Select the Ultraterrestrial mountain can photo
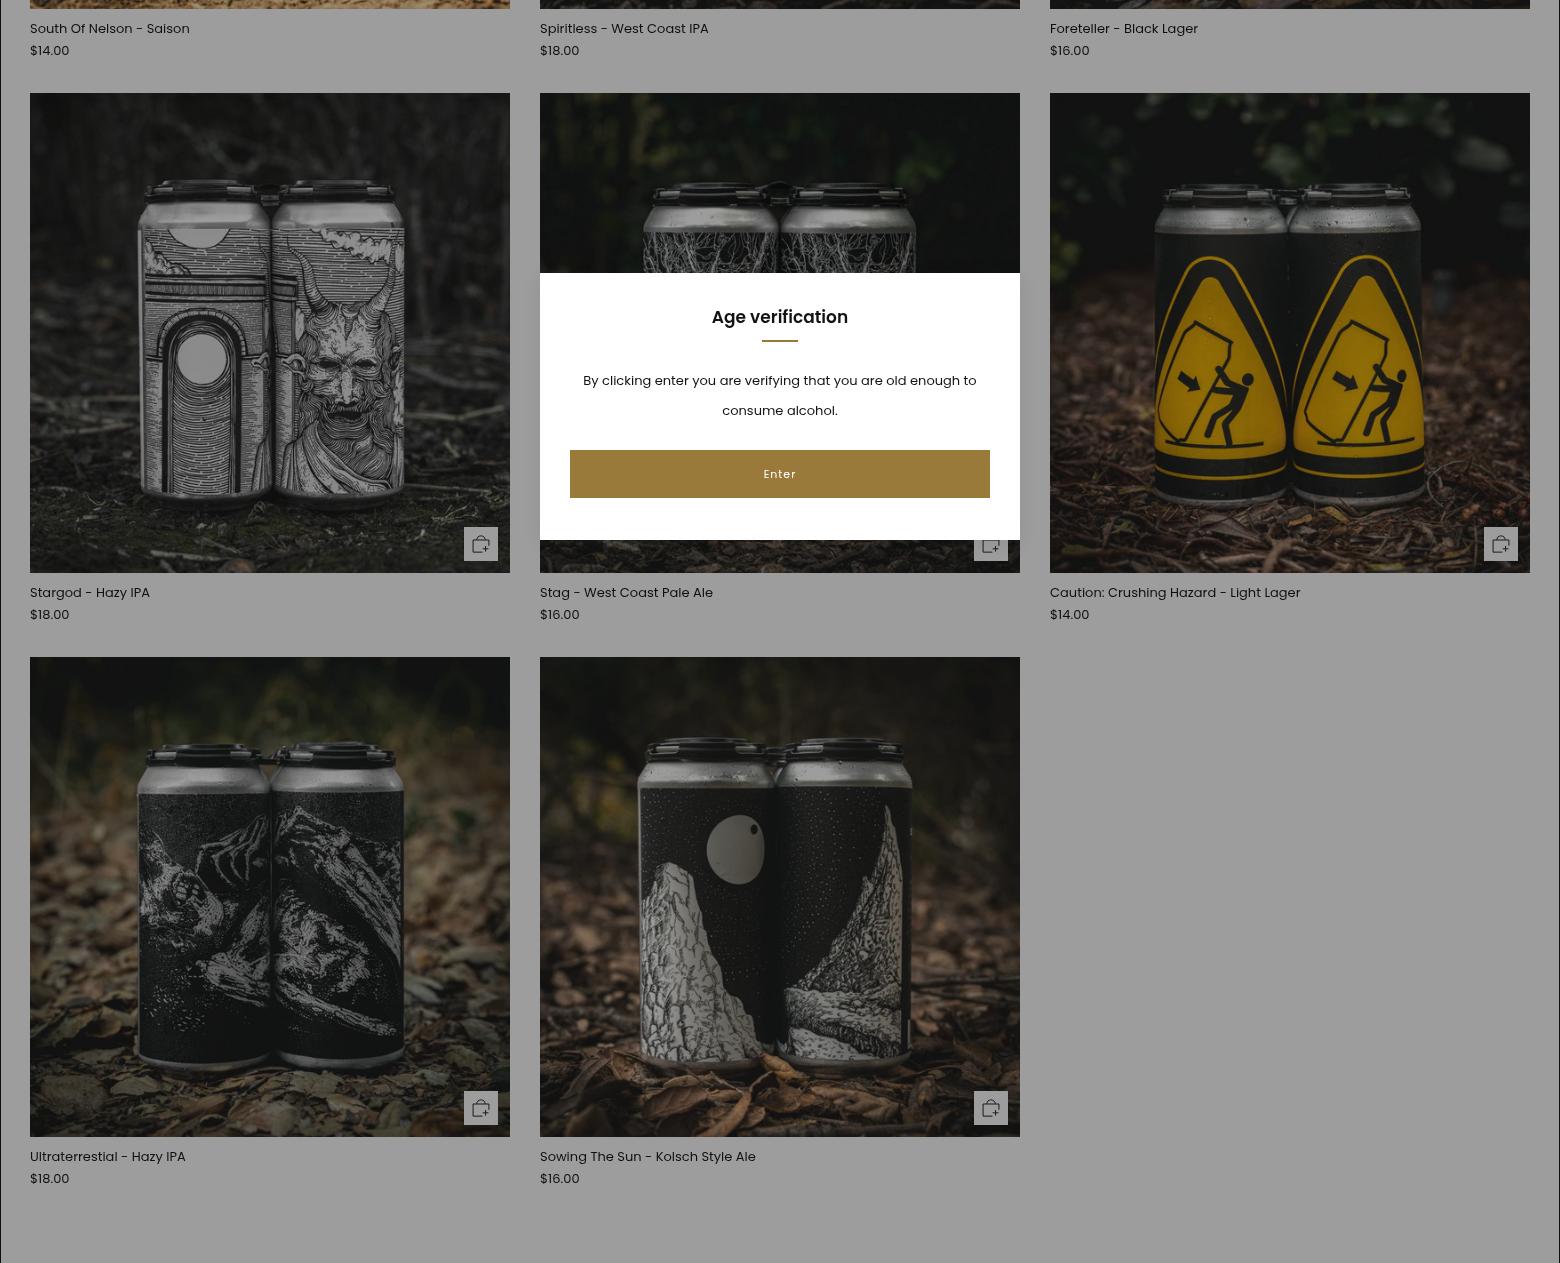Image resolution: width=1560 pixels, height=1263 pixels. tap(269, 896)
